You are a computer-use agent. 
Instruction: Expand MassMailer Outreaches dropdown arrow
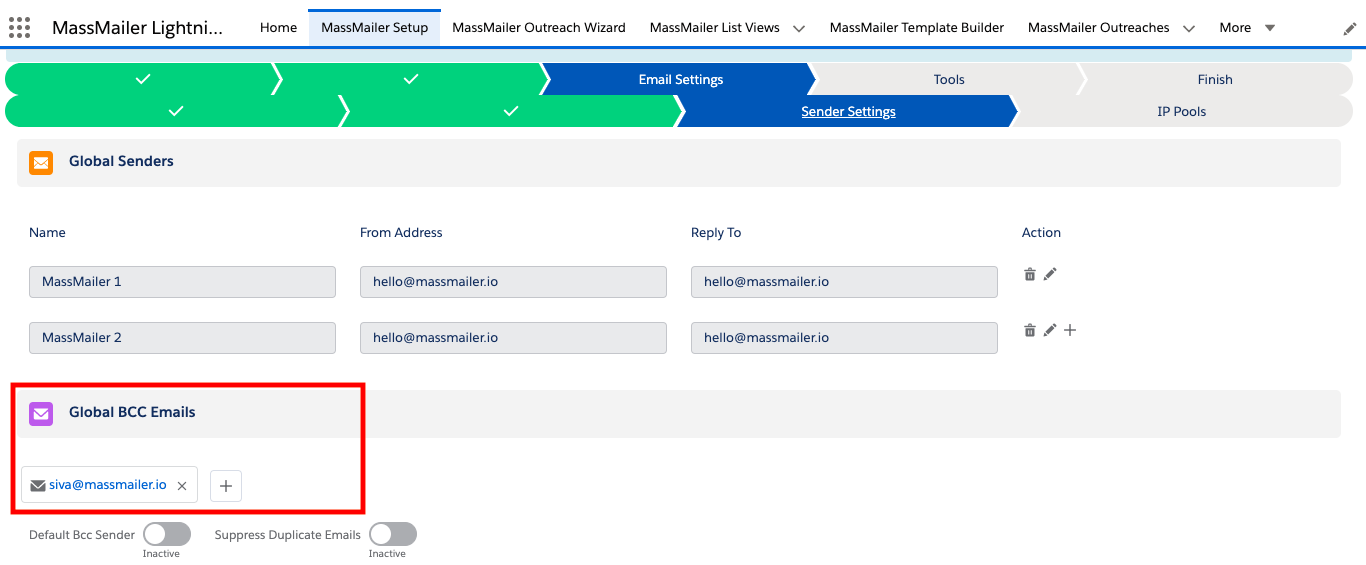tap(1189, 29)
